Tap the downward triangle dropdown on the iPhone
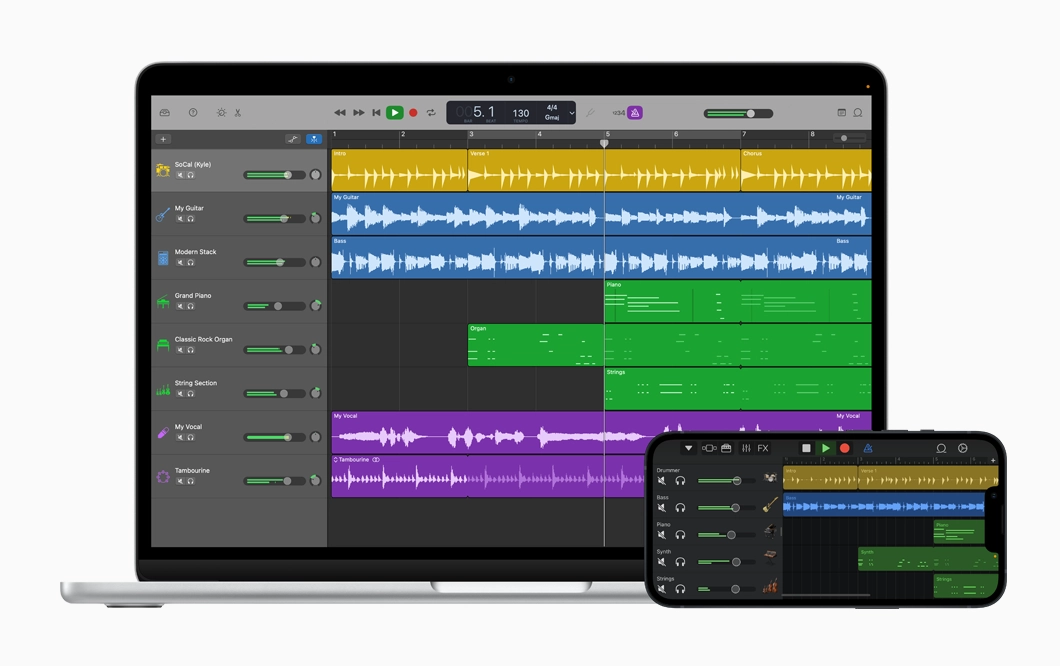 pyautogui.click(x=688, y=447)
